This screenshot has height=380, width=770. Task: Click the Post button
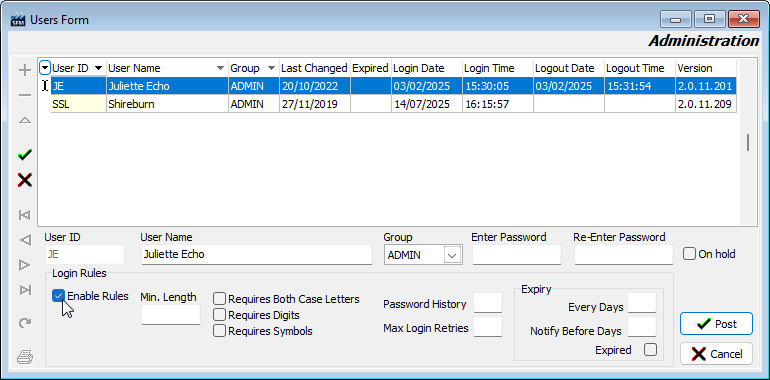[716, 324]
